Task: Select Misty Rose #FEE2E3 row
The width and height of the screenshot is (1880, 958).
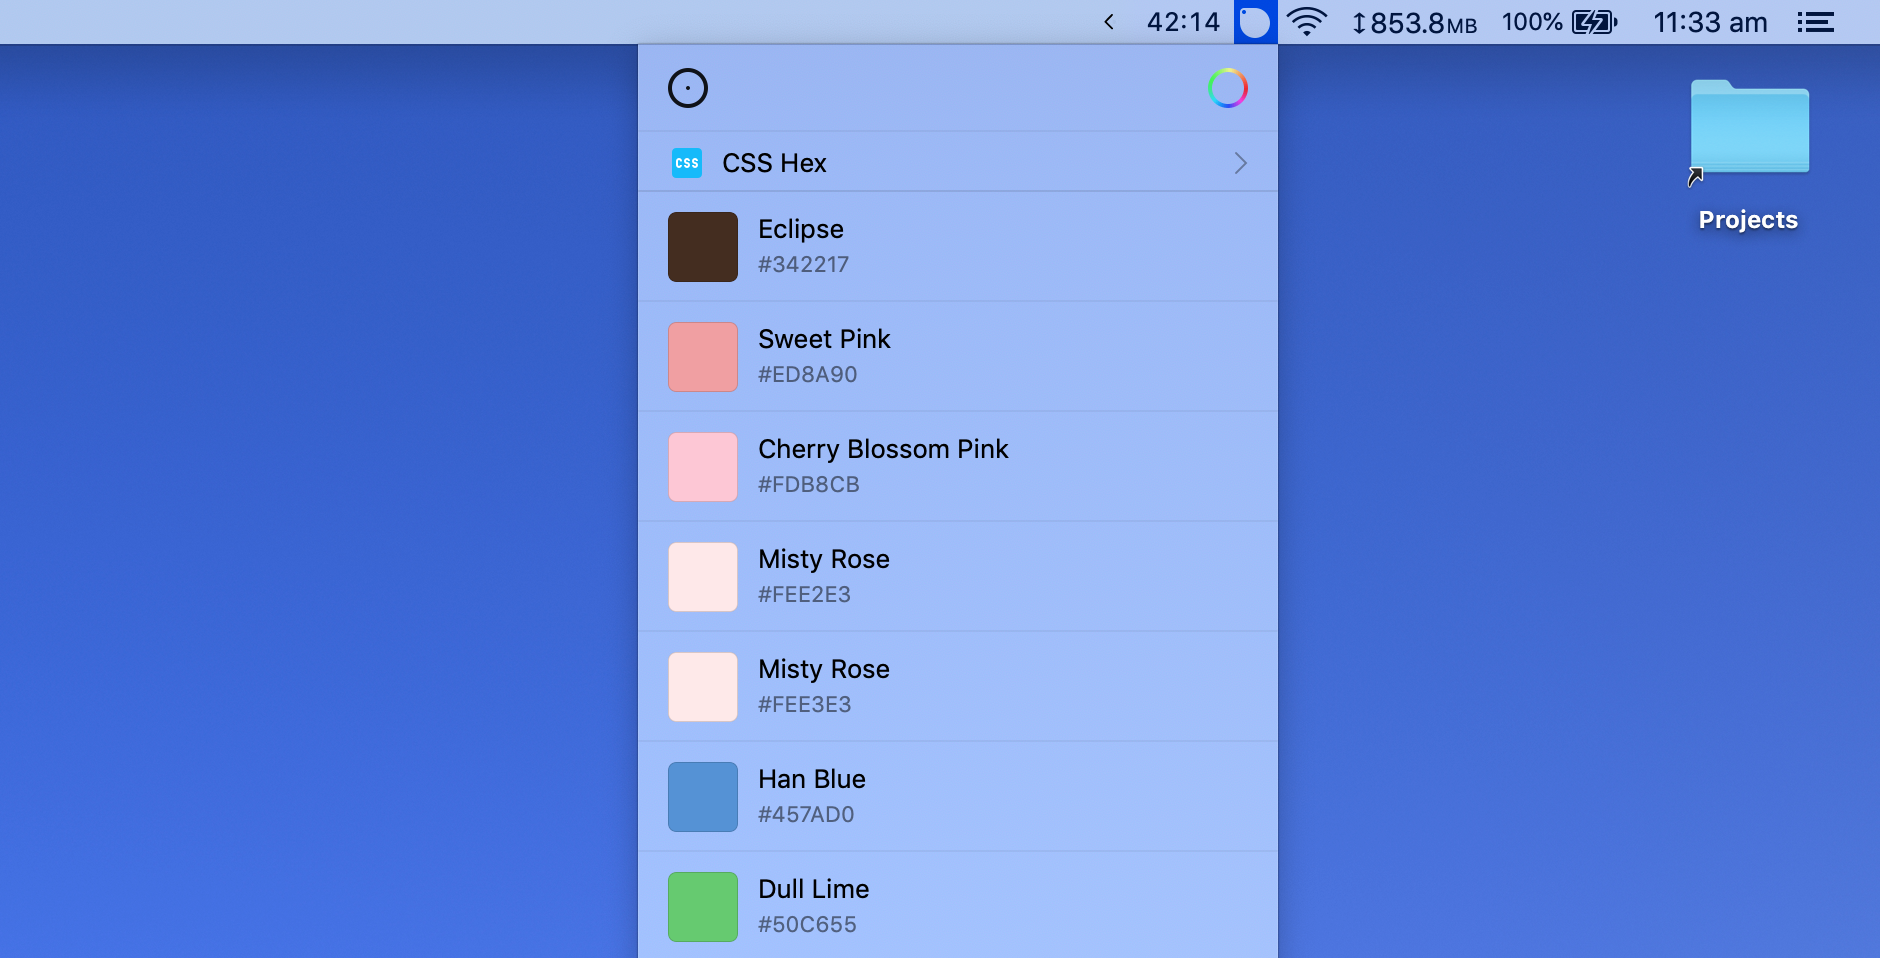Action: point(957,577)
